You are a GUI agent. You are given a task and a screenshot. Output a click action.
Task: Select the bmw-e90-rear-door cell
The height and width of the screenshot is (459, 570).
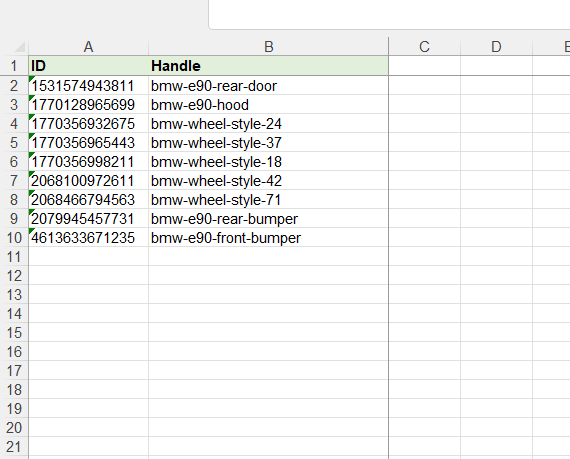point(268,86)
